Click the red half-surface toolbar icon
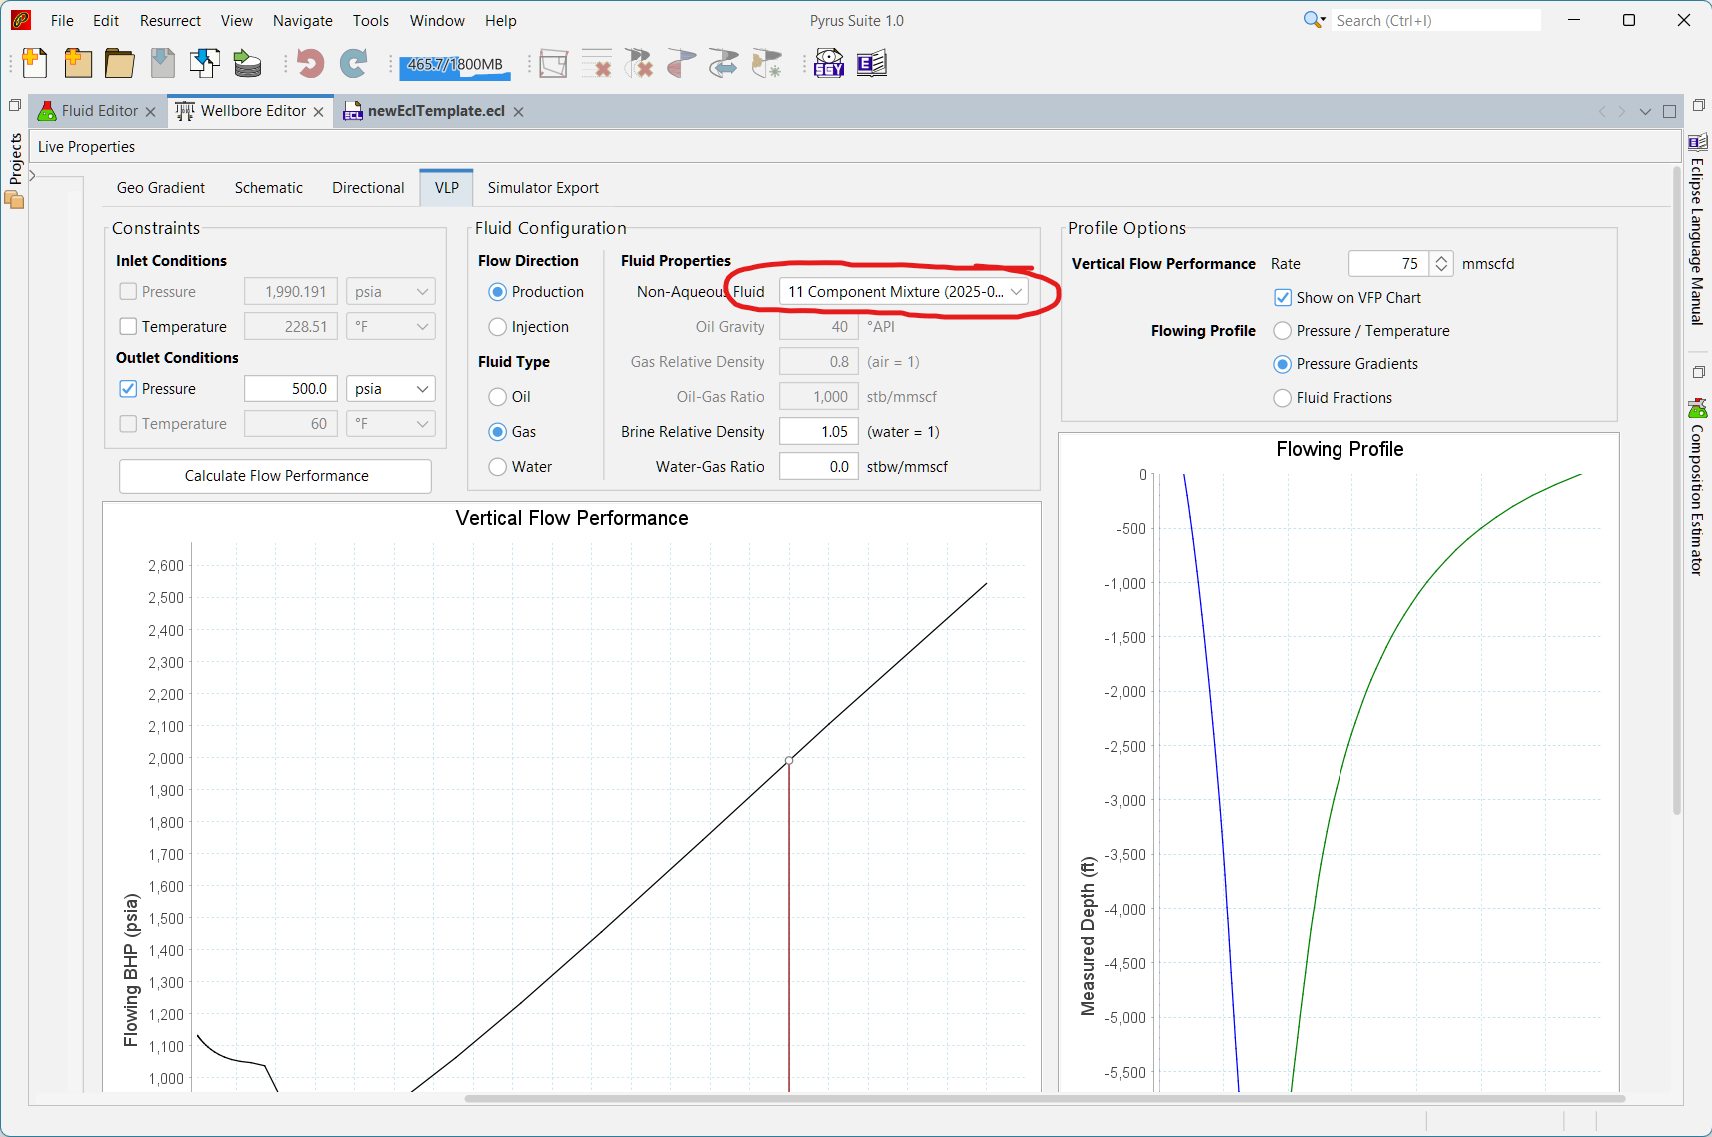1712x1137 pixels. (x=681, y=64)
